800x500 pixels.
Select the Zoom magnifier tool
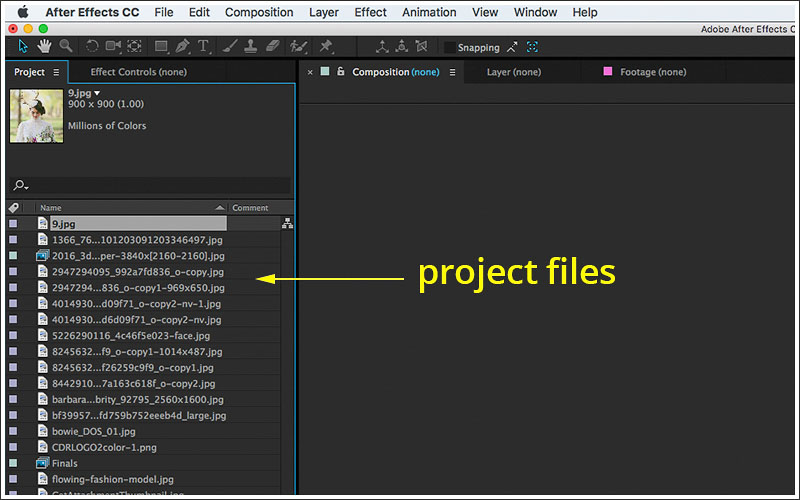coord(66,46)
